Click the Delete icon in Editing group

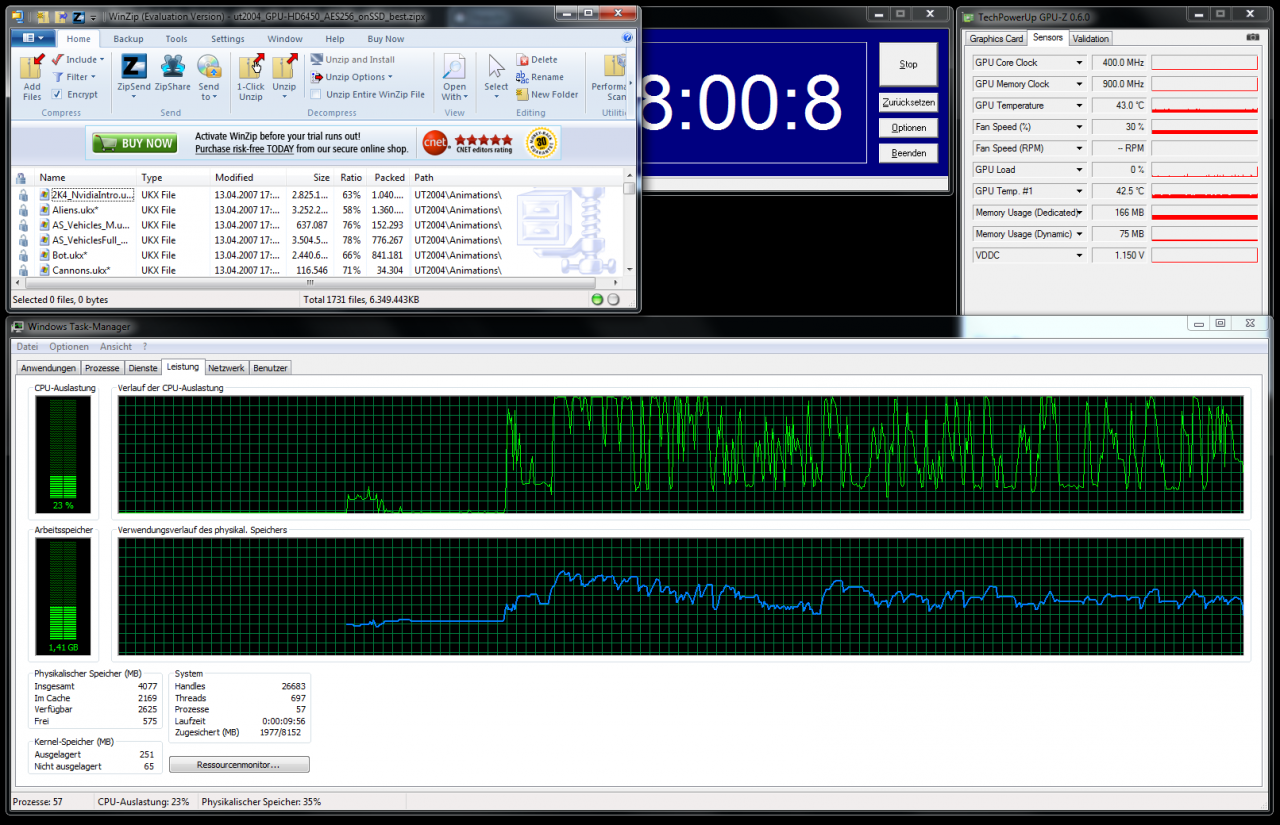pyautogui.click(x=522, y=60)
